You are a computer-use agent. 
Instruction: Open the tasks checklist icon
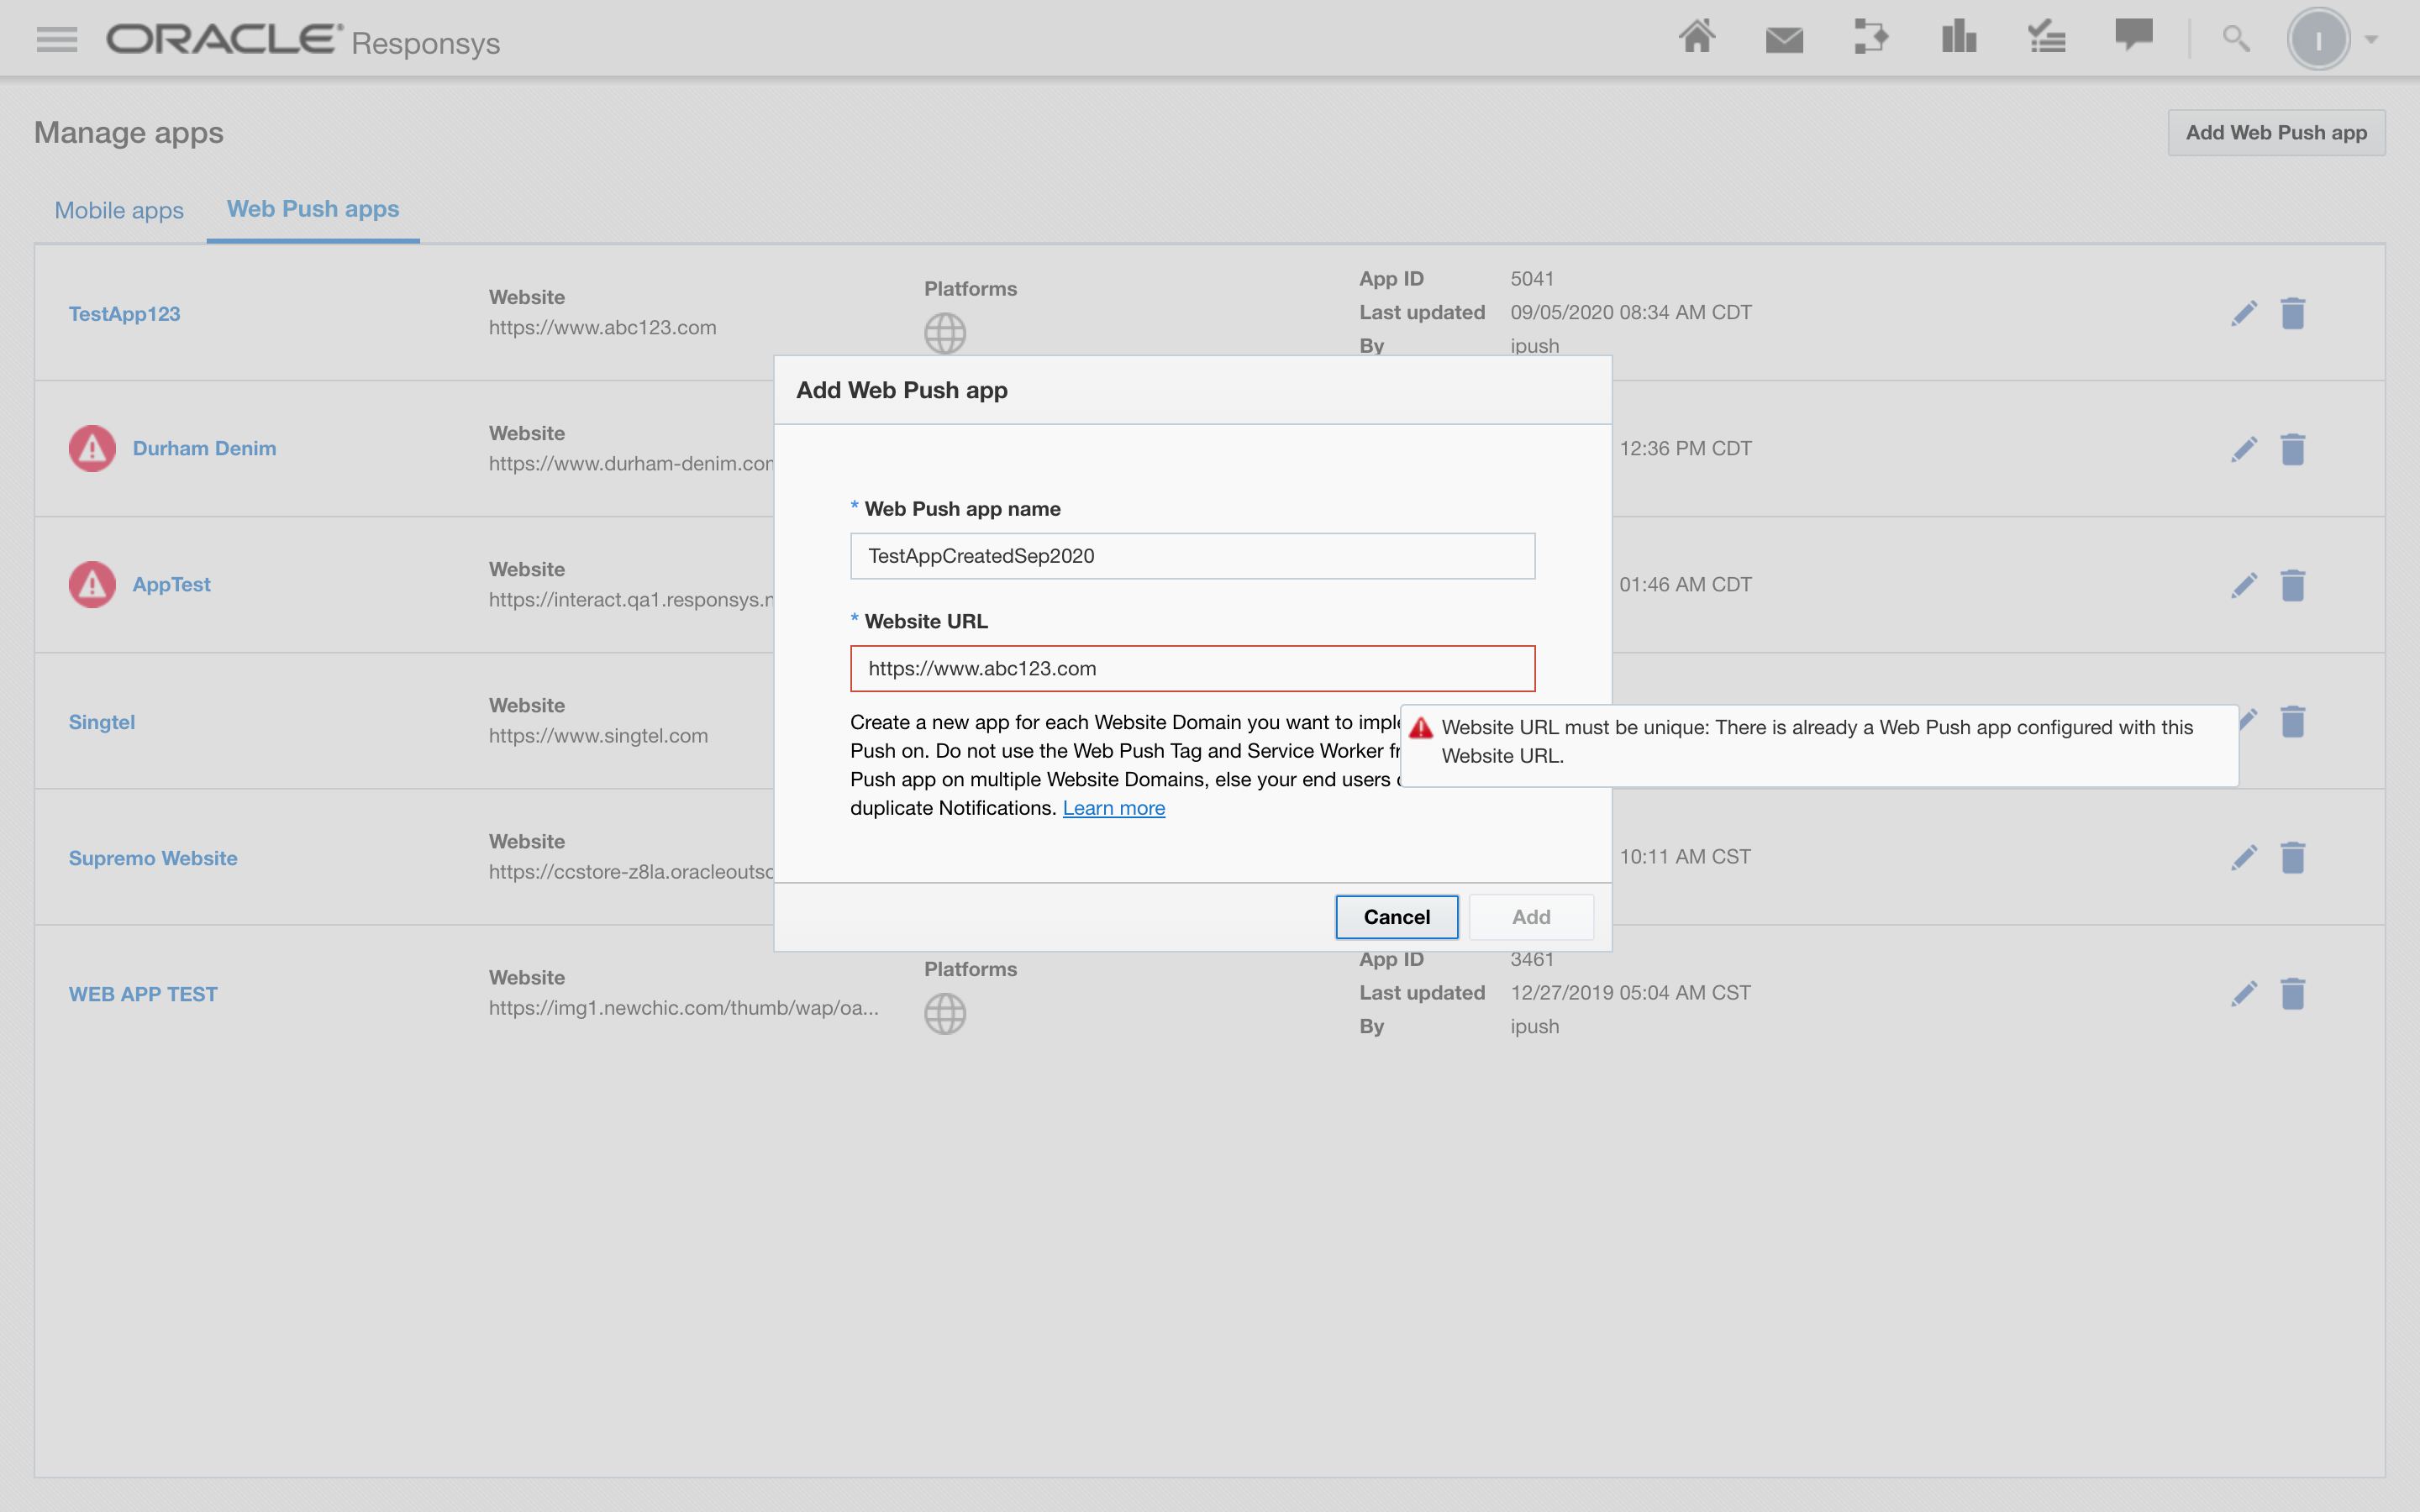[2046, 38]
